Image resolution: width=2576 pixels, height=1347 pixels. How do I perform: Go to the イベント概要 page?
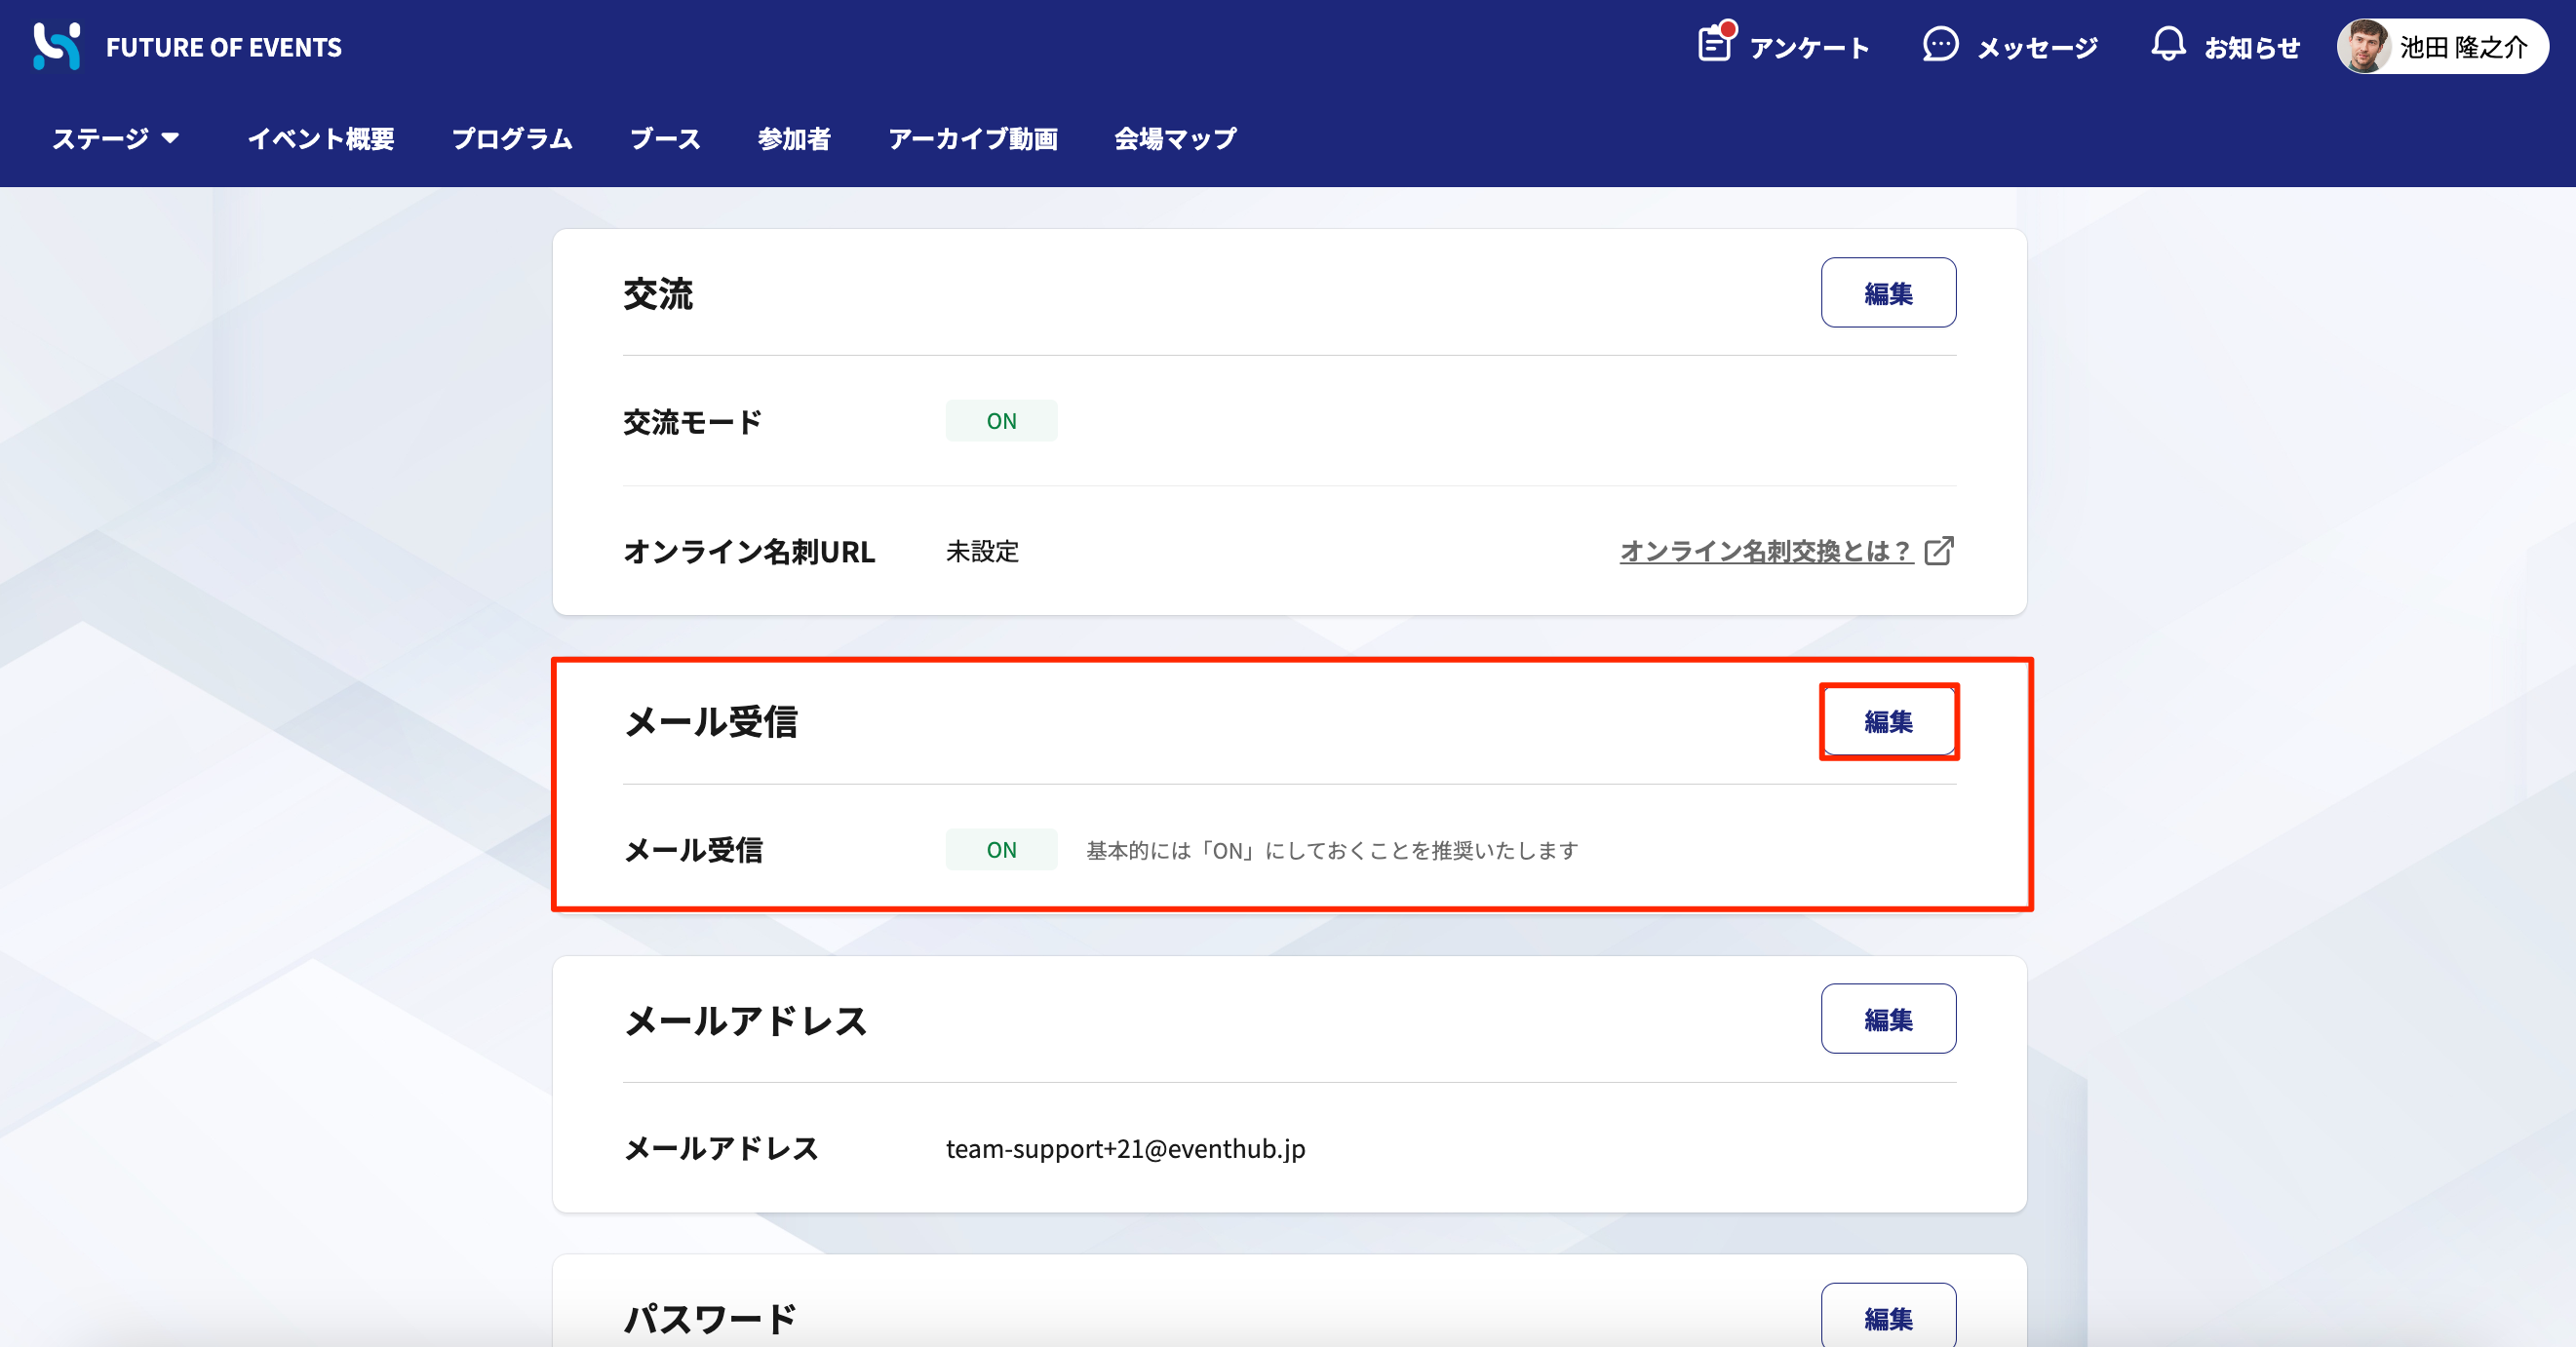pos(321,138)
